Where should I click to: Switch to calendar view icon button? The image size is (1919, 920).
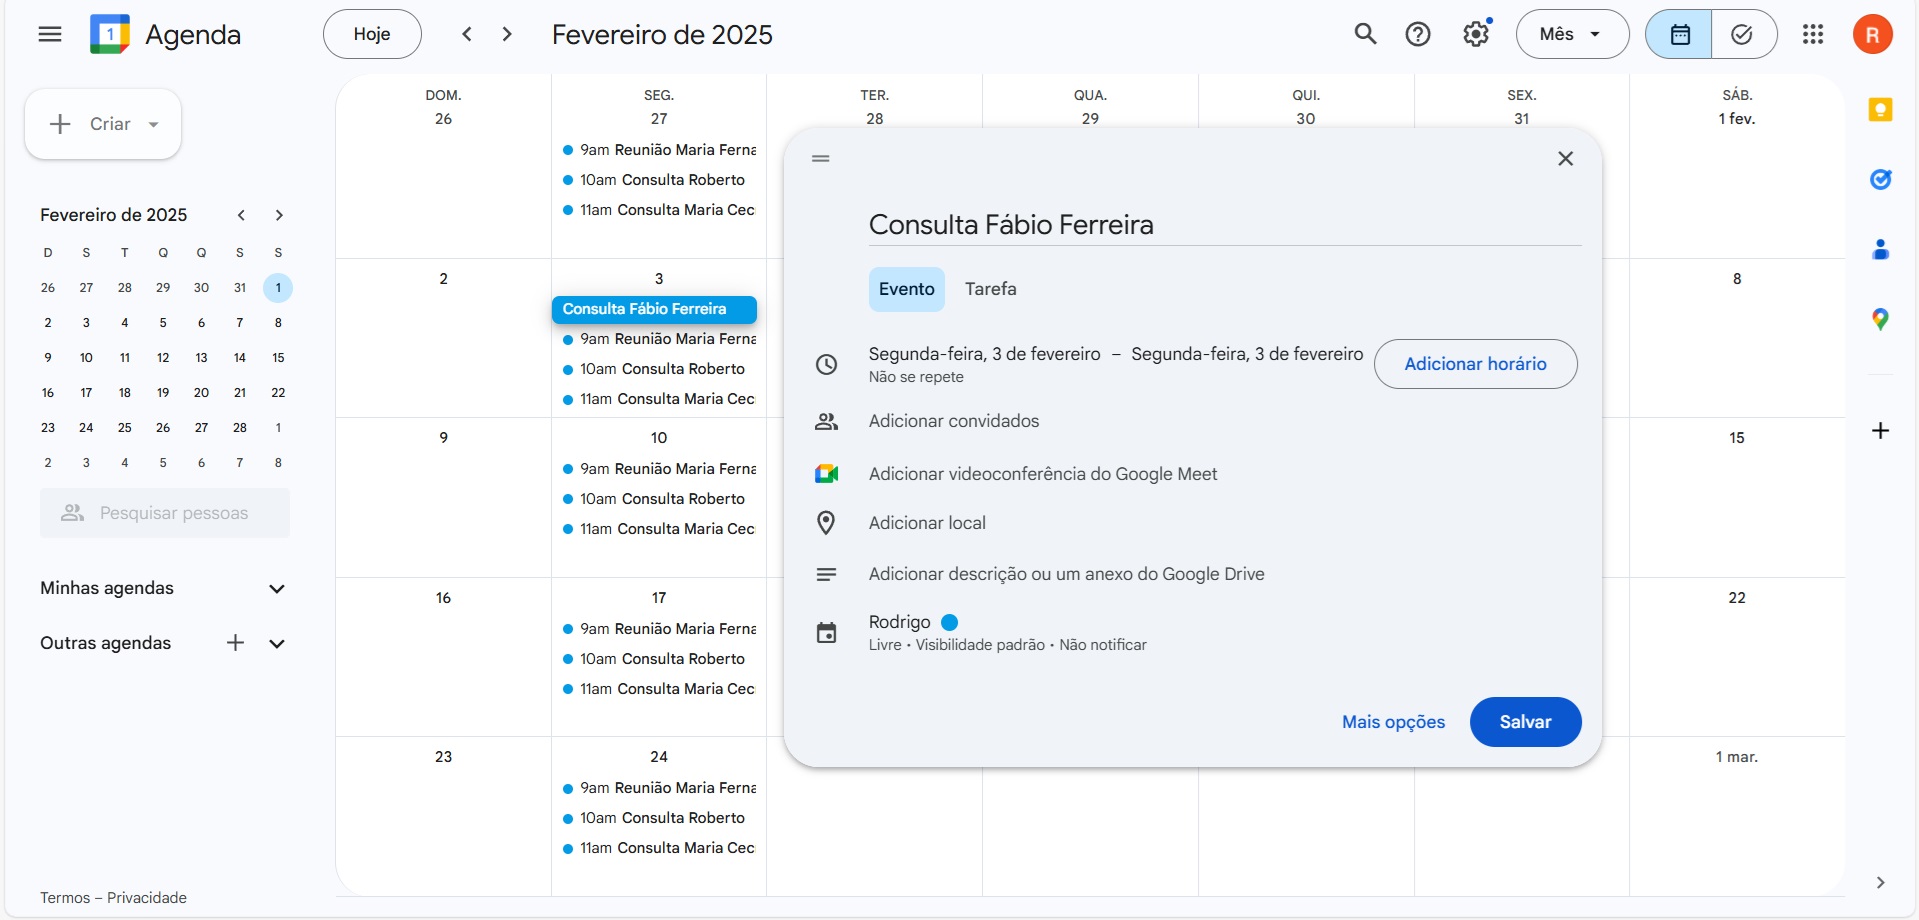coord(1679,34)
